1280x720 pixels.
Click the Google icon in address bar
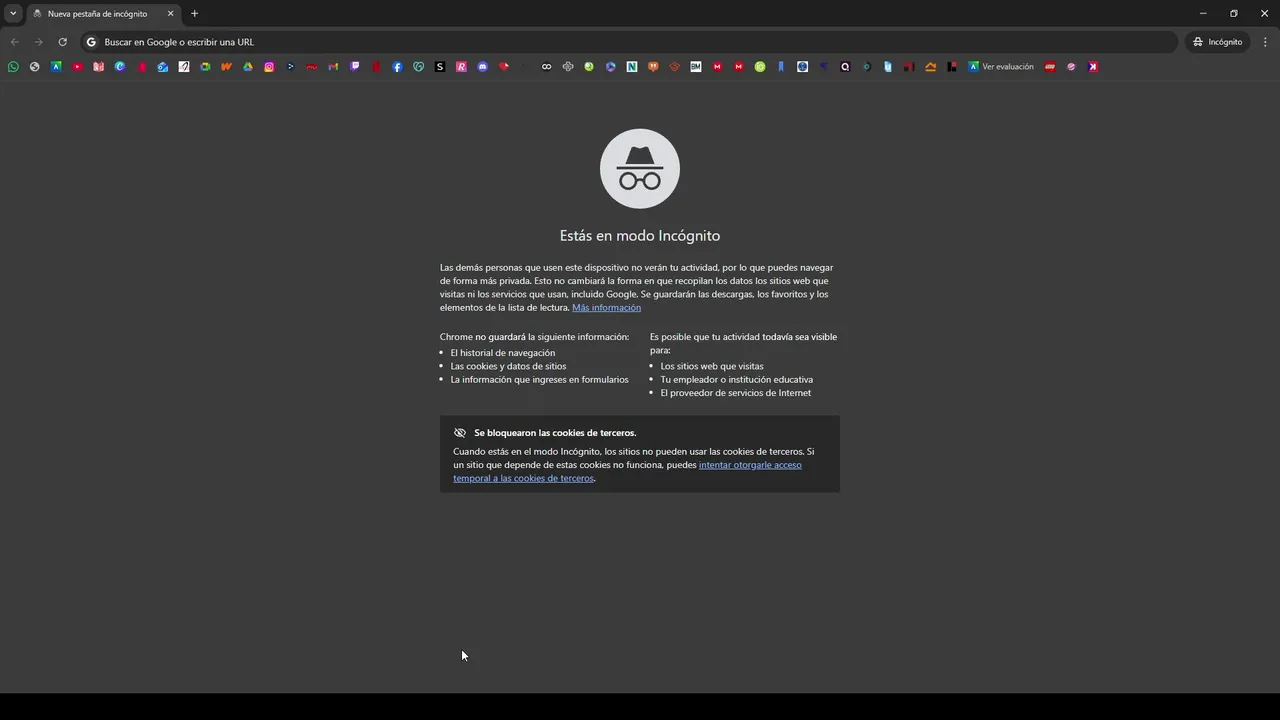[x=91, y=42]
